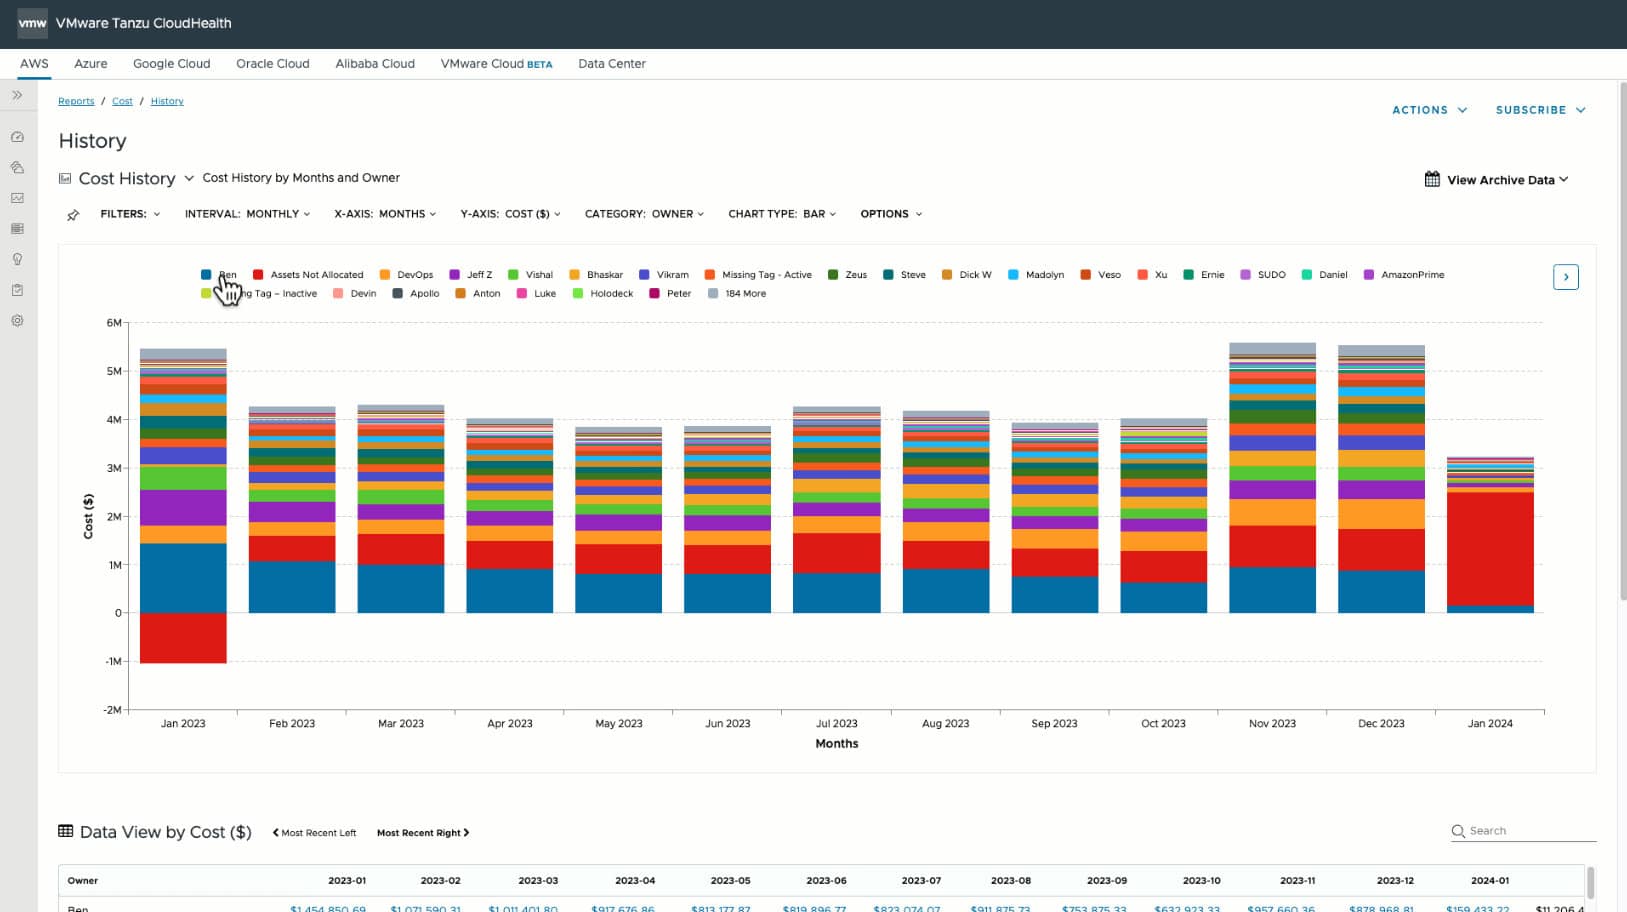1627x912 pixels.
Task: Click the page's vertical scrollbar thumb
Action: tap(1622, 340)
